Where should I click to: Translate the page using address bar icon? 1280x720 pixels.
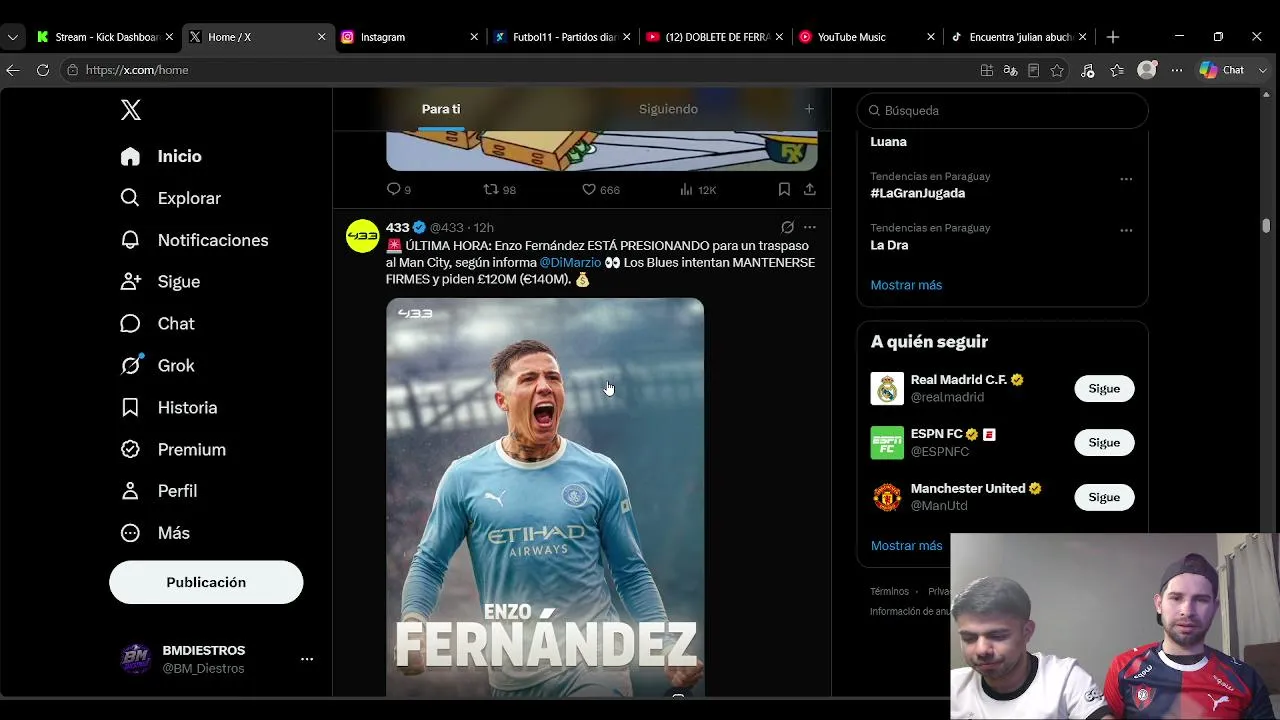(1010, 70)
